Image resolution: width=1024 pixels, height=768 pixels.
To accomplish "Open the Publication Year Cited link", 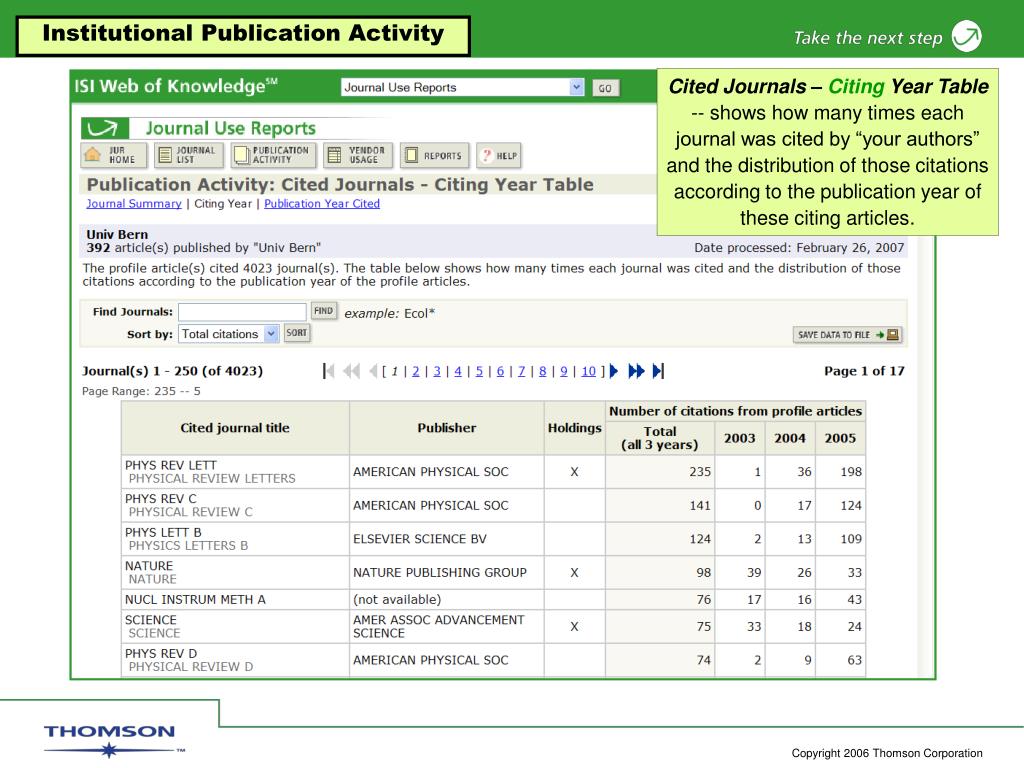I will (322, 203).
